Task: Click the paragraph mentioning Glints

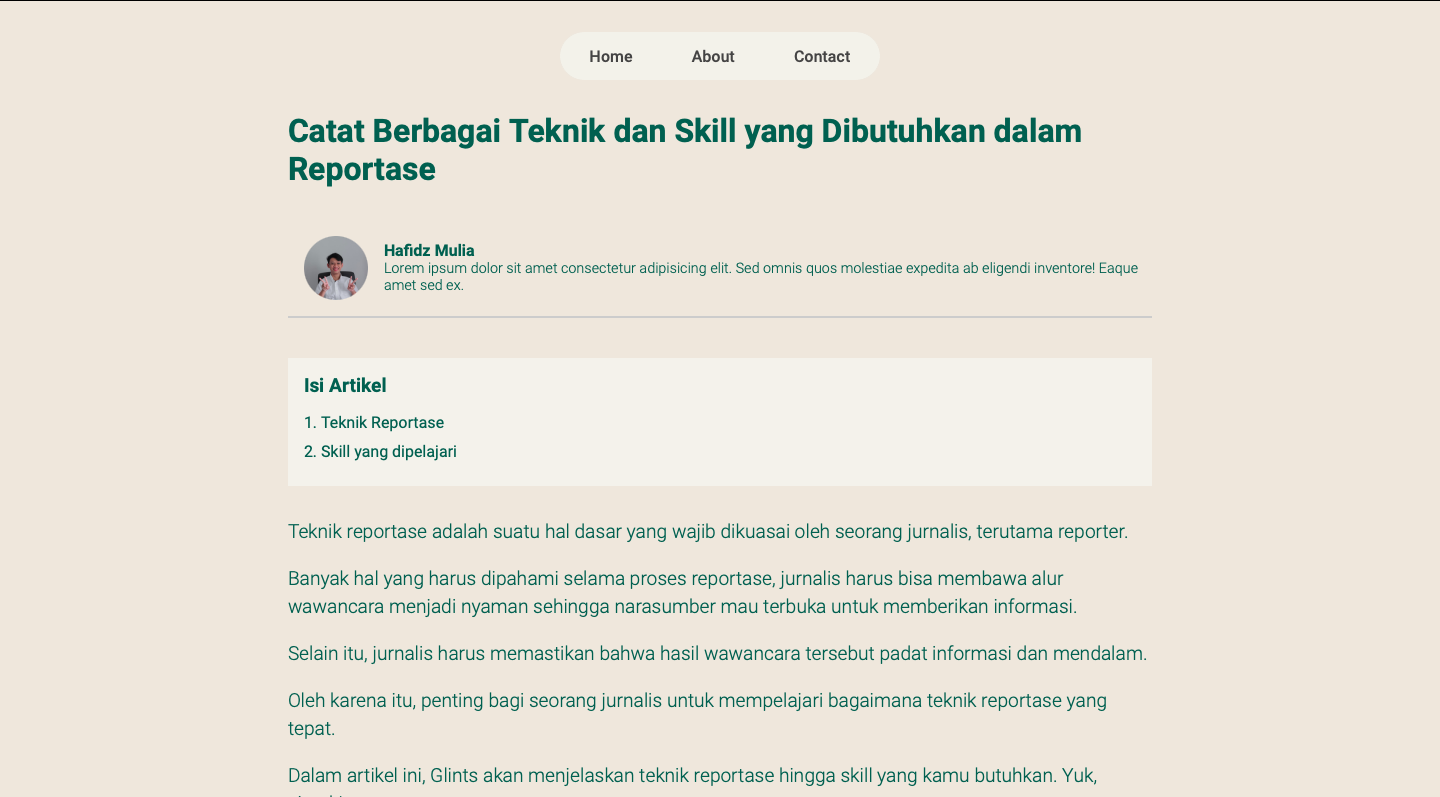Action: pos(693,774)
